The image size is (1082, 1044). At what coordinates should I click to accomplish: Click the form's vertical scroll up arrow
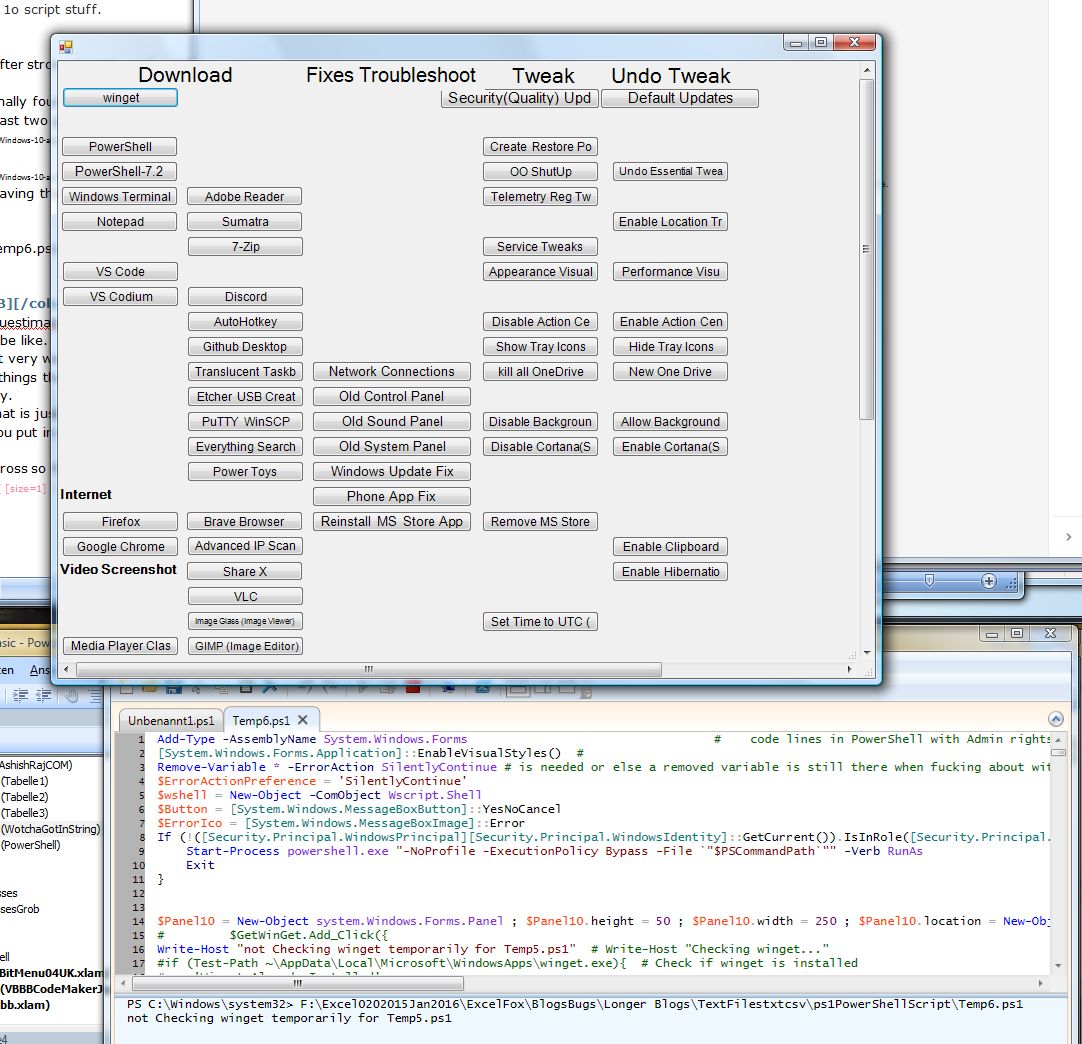(x=867, y=70)
